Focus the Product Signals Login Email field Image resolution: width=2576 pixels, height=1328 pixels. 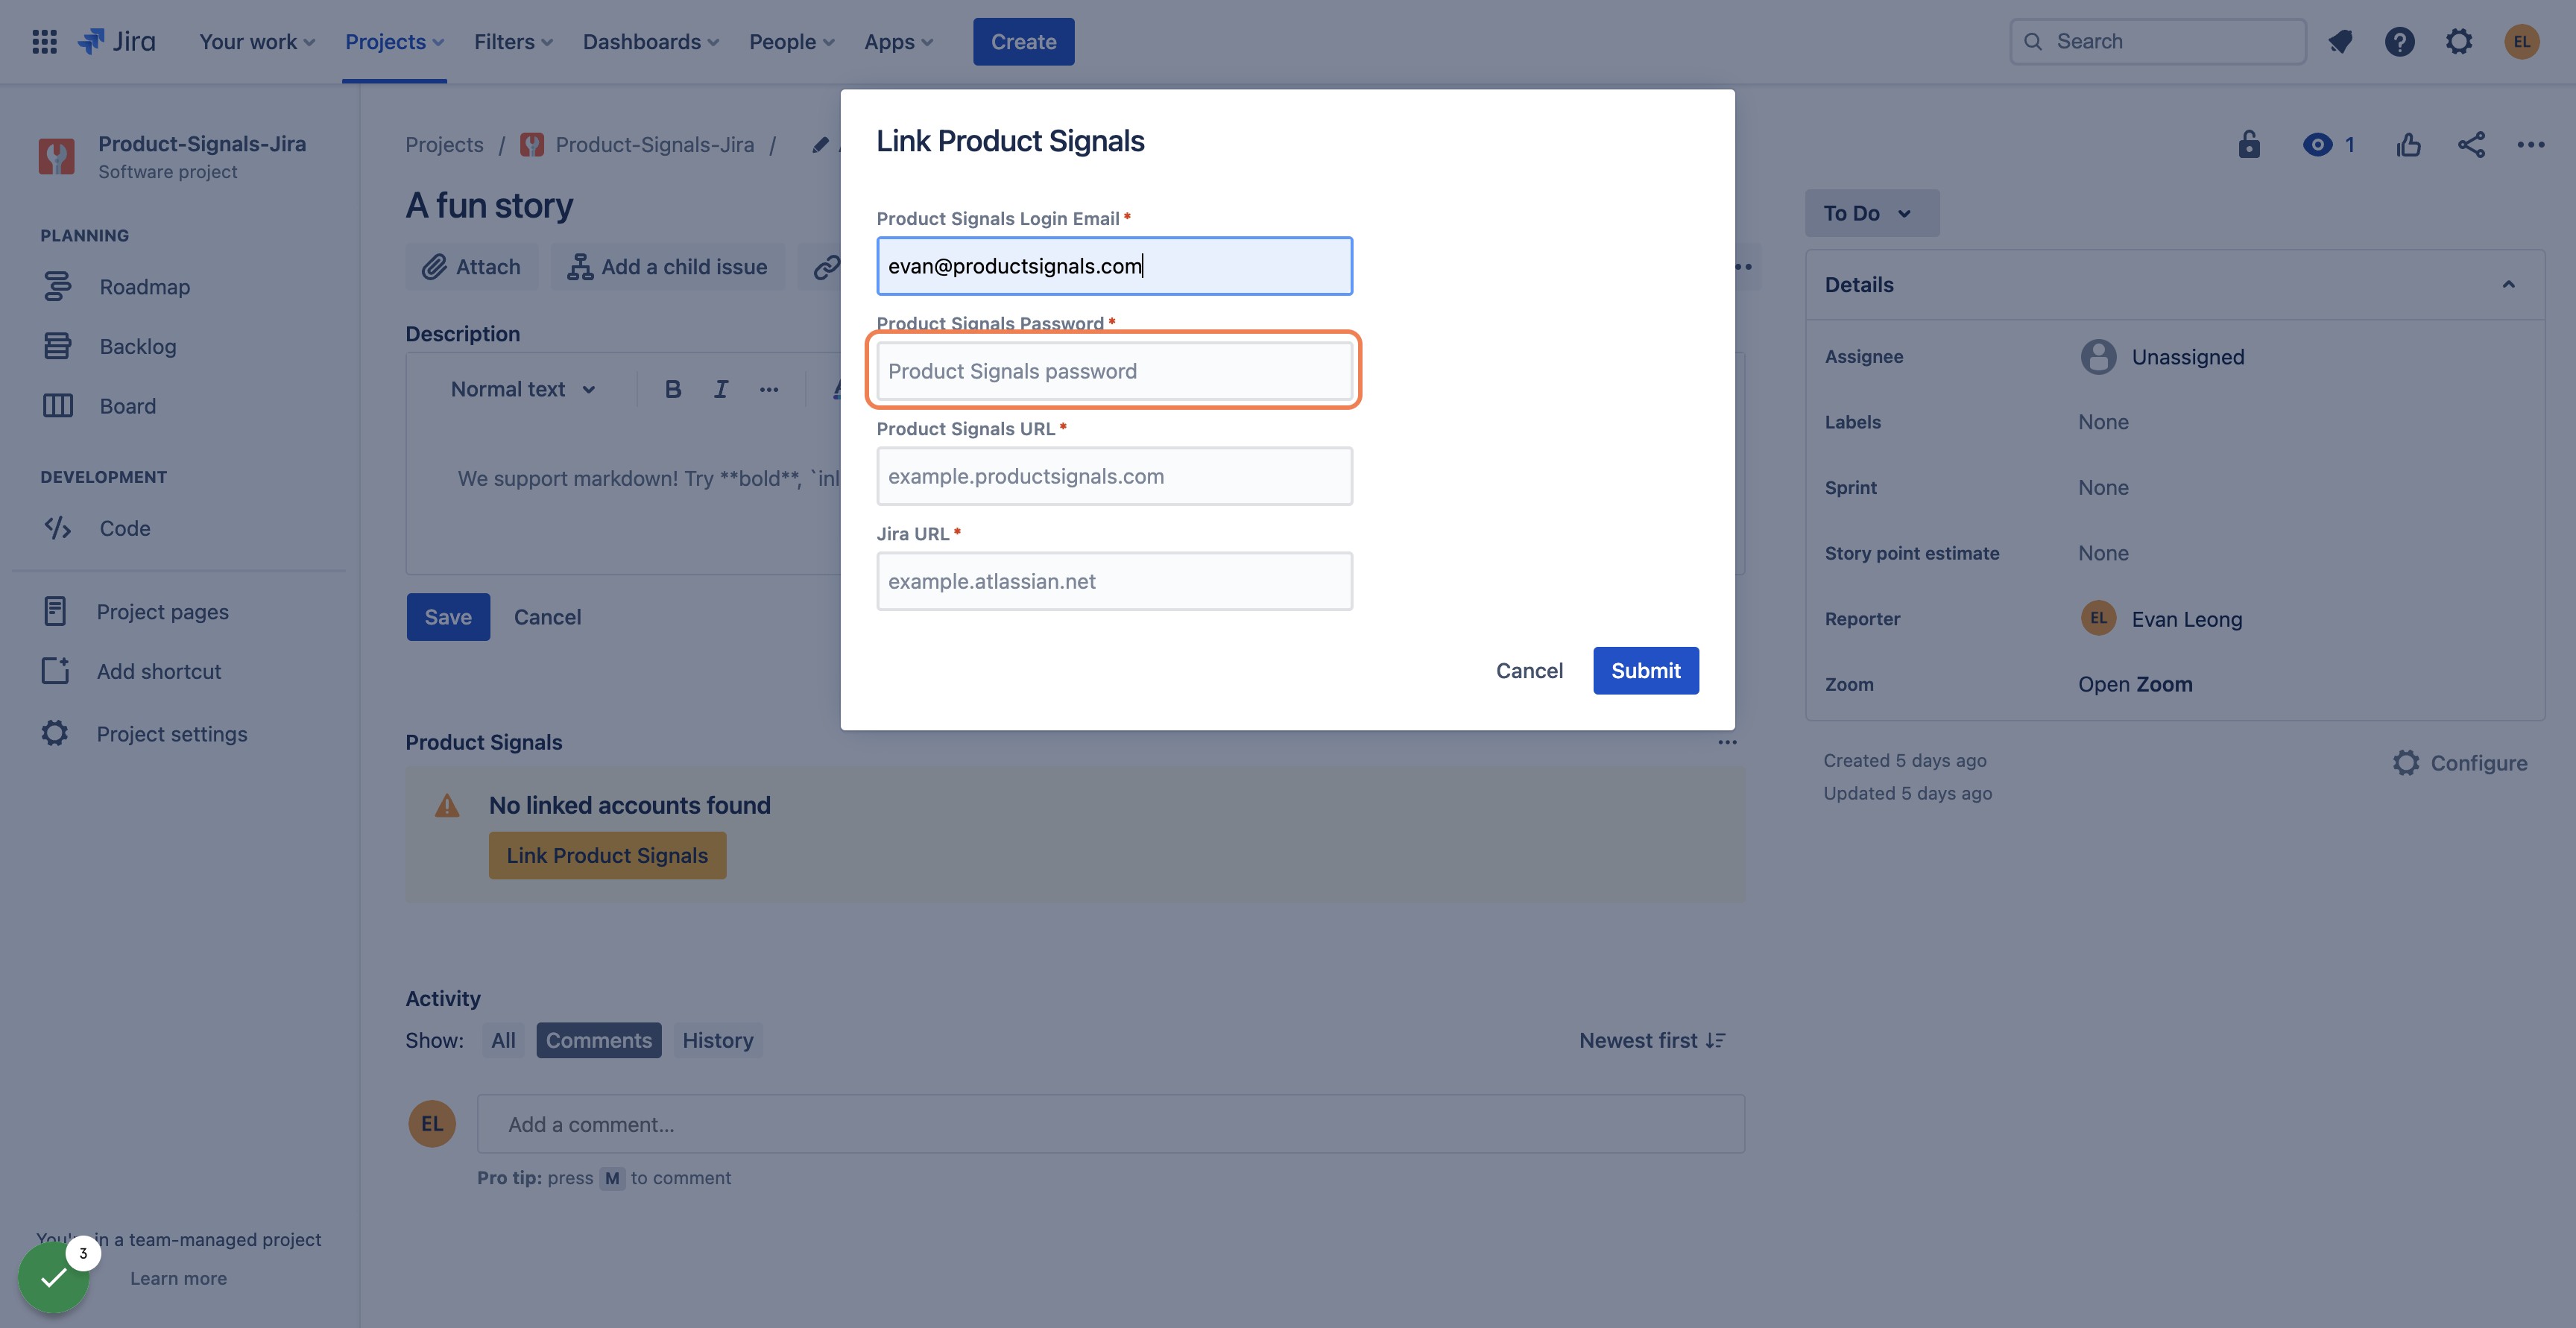pos(1114,266)
